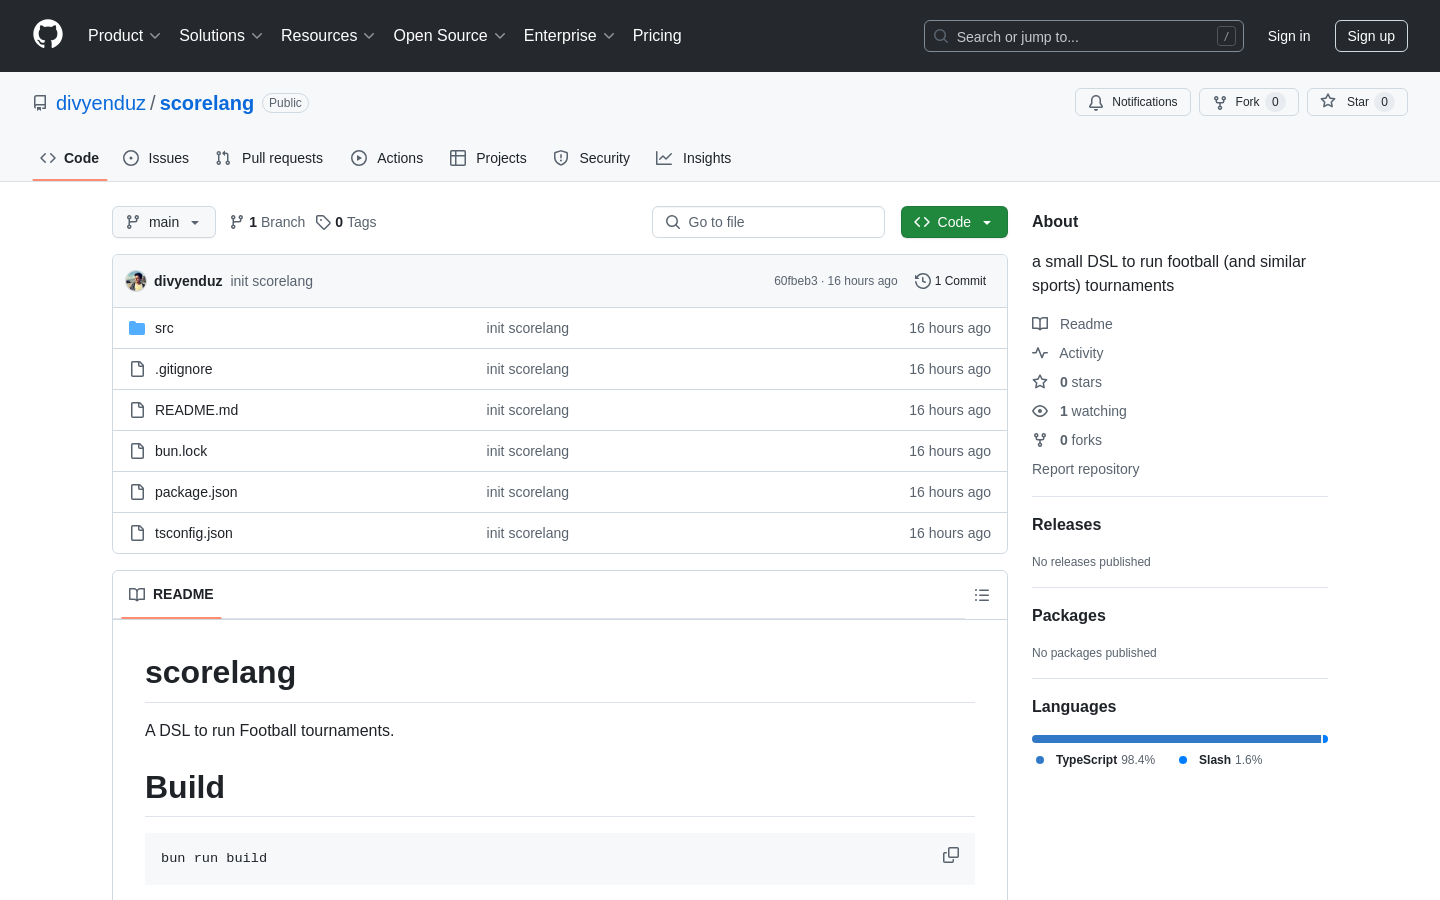Open the Pull requests tab
1440x900 pixels.
(269, 158)
